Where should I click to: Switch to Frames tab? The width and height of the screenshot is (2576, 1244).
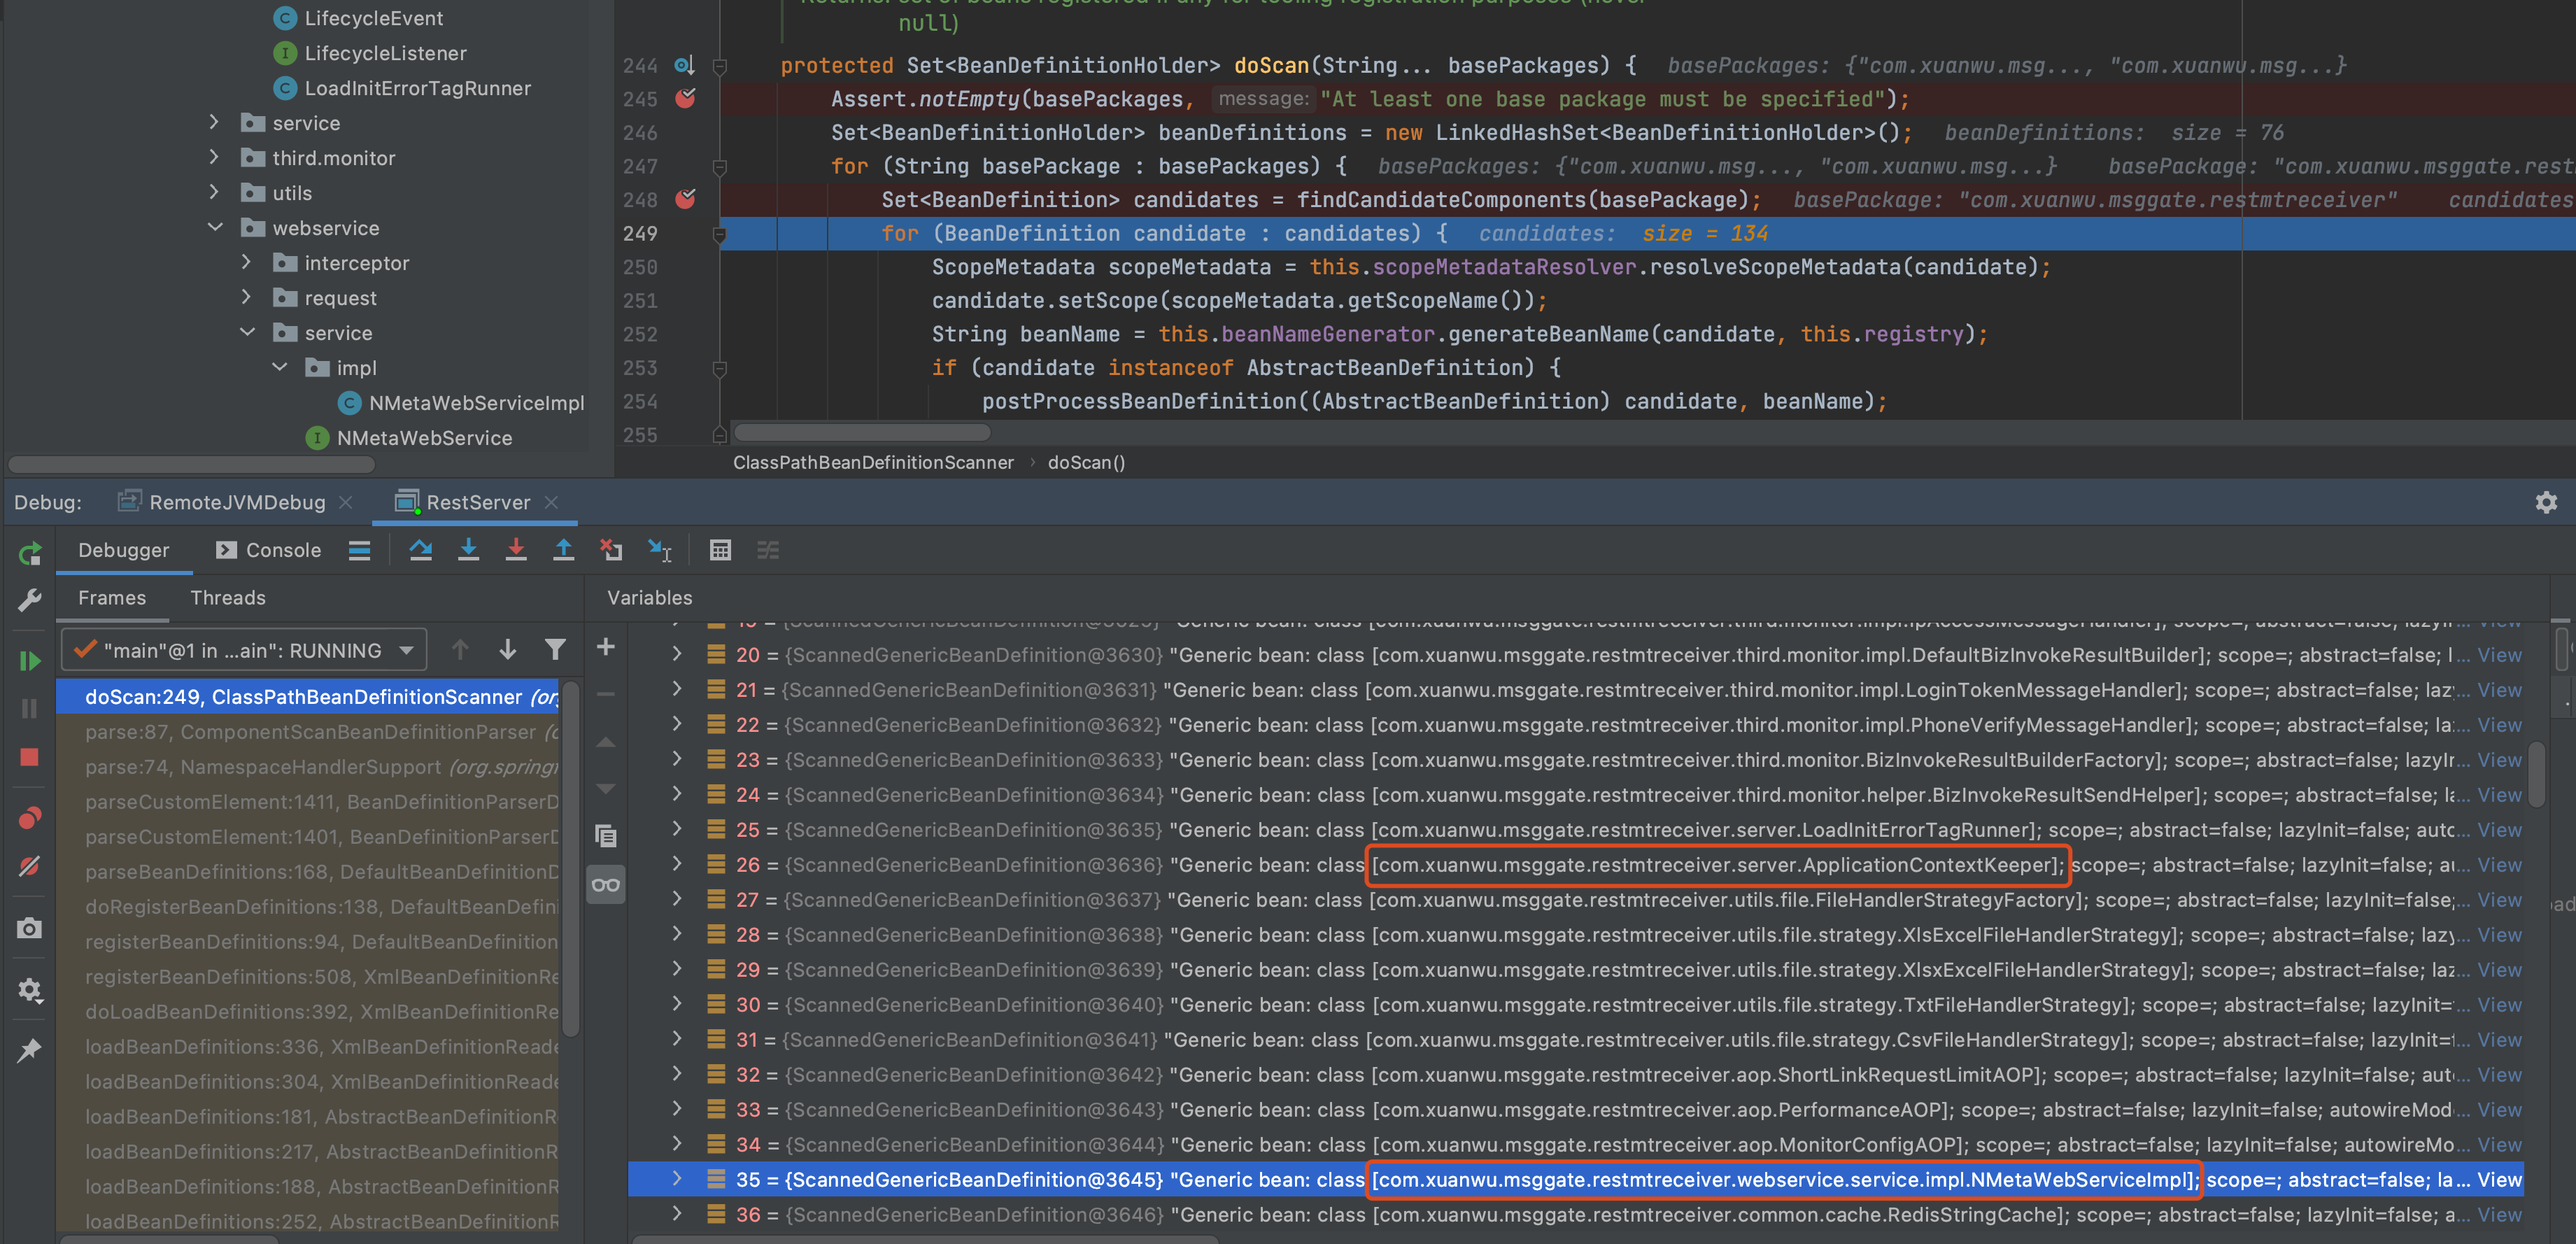coord(112,597)
